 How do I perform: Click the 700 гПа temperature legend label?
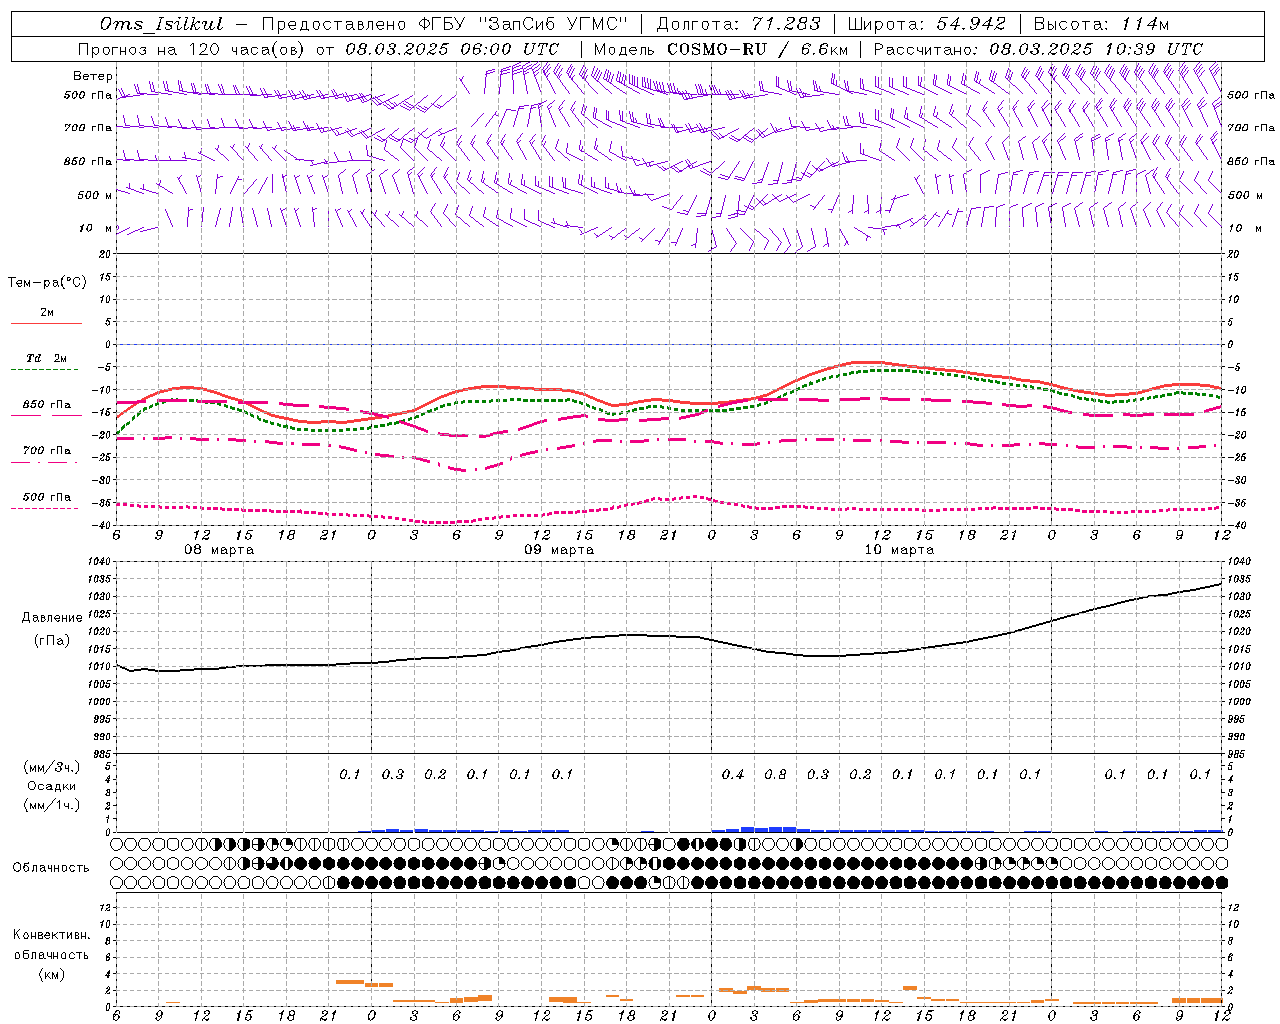click(x=47, y=451)
